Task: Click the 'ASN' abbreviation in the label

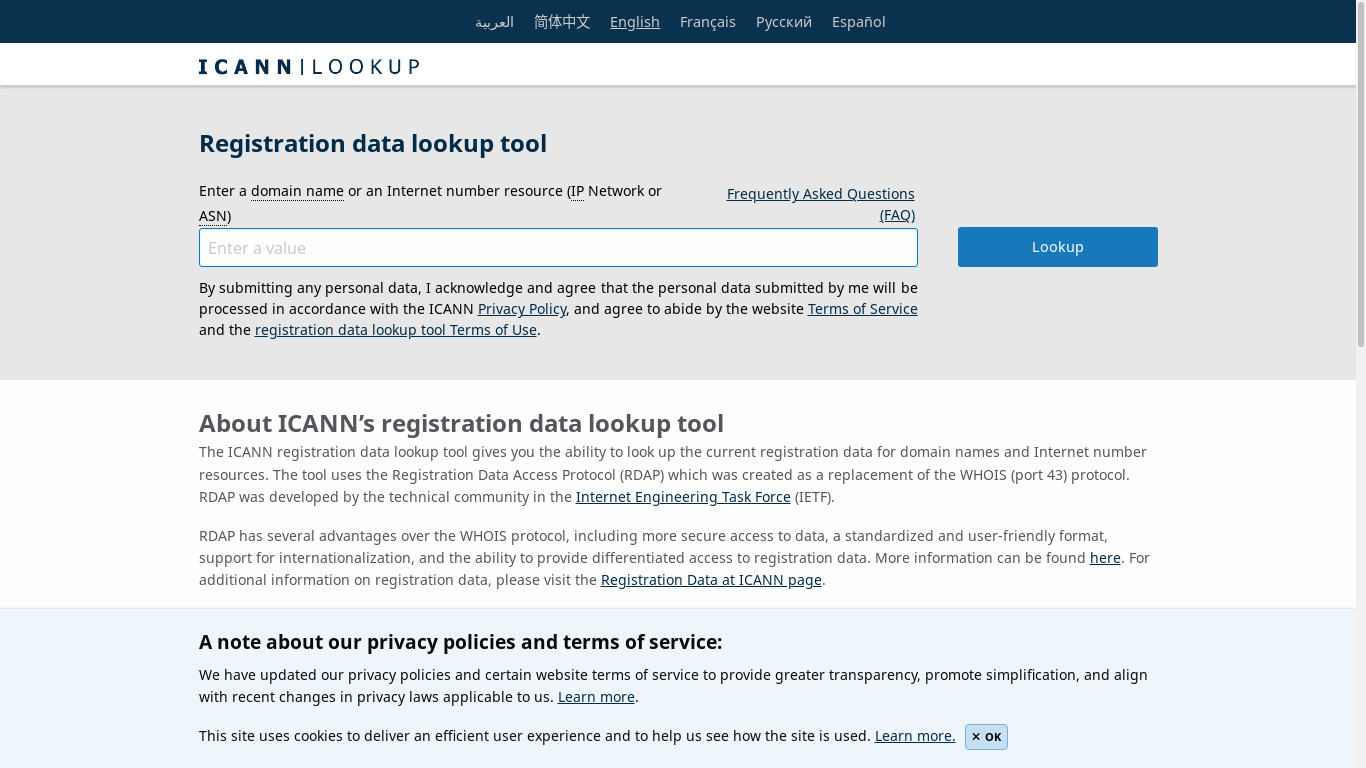Action: click(213, 216)
